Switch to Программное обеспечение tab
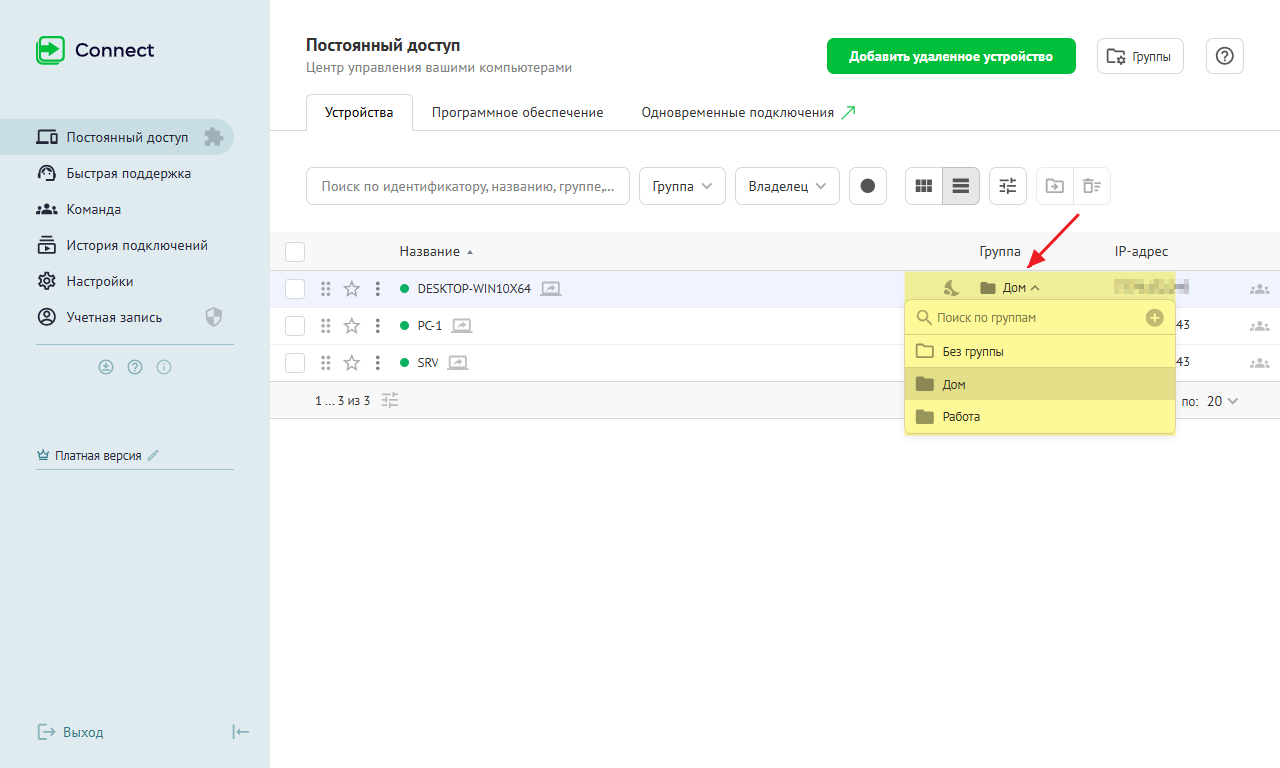 click(517, 113)
